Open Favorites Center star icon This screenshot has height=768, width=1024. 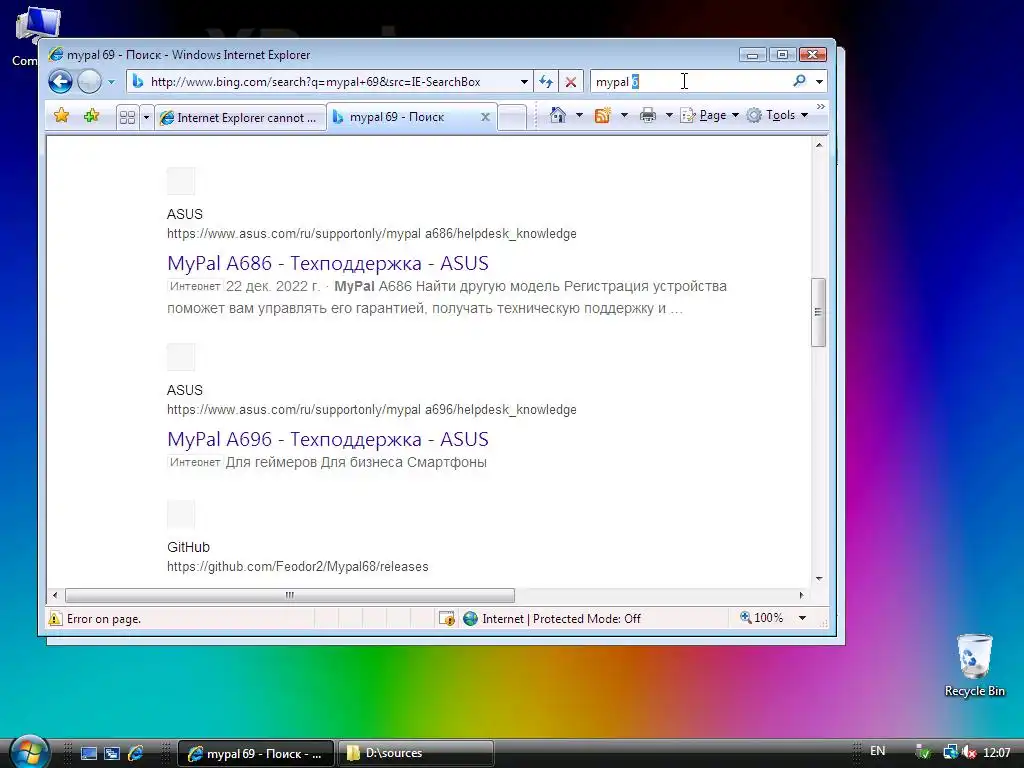(61, 116)
